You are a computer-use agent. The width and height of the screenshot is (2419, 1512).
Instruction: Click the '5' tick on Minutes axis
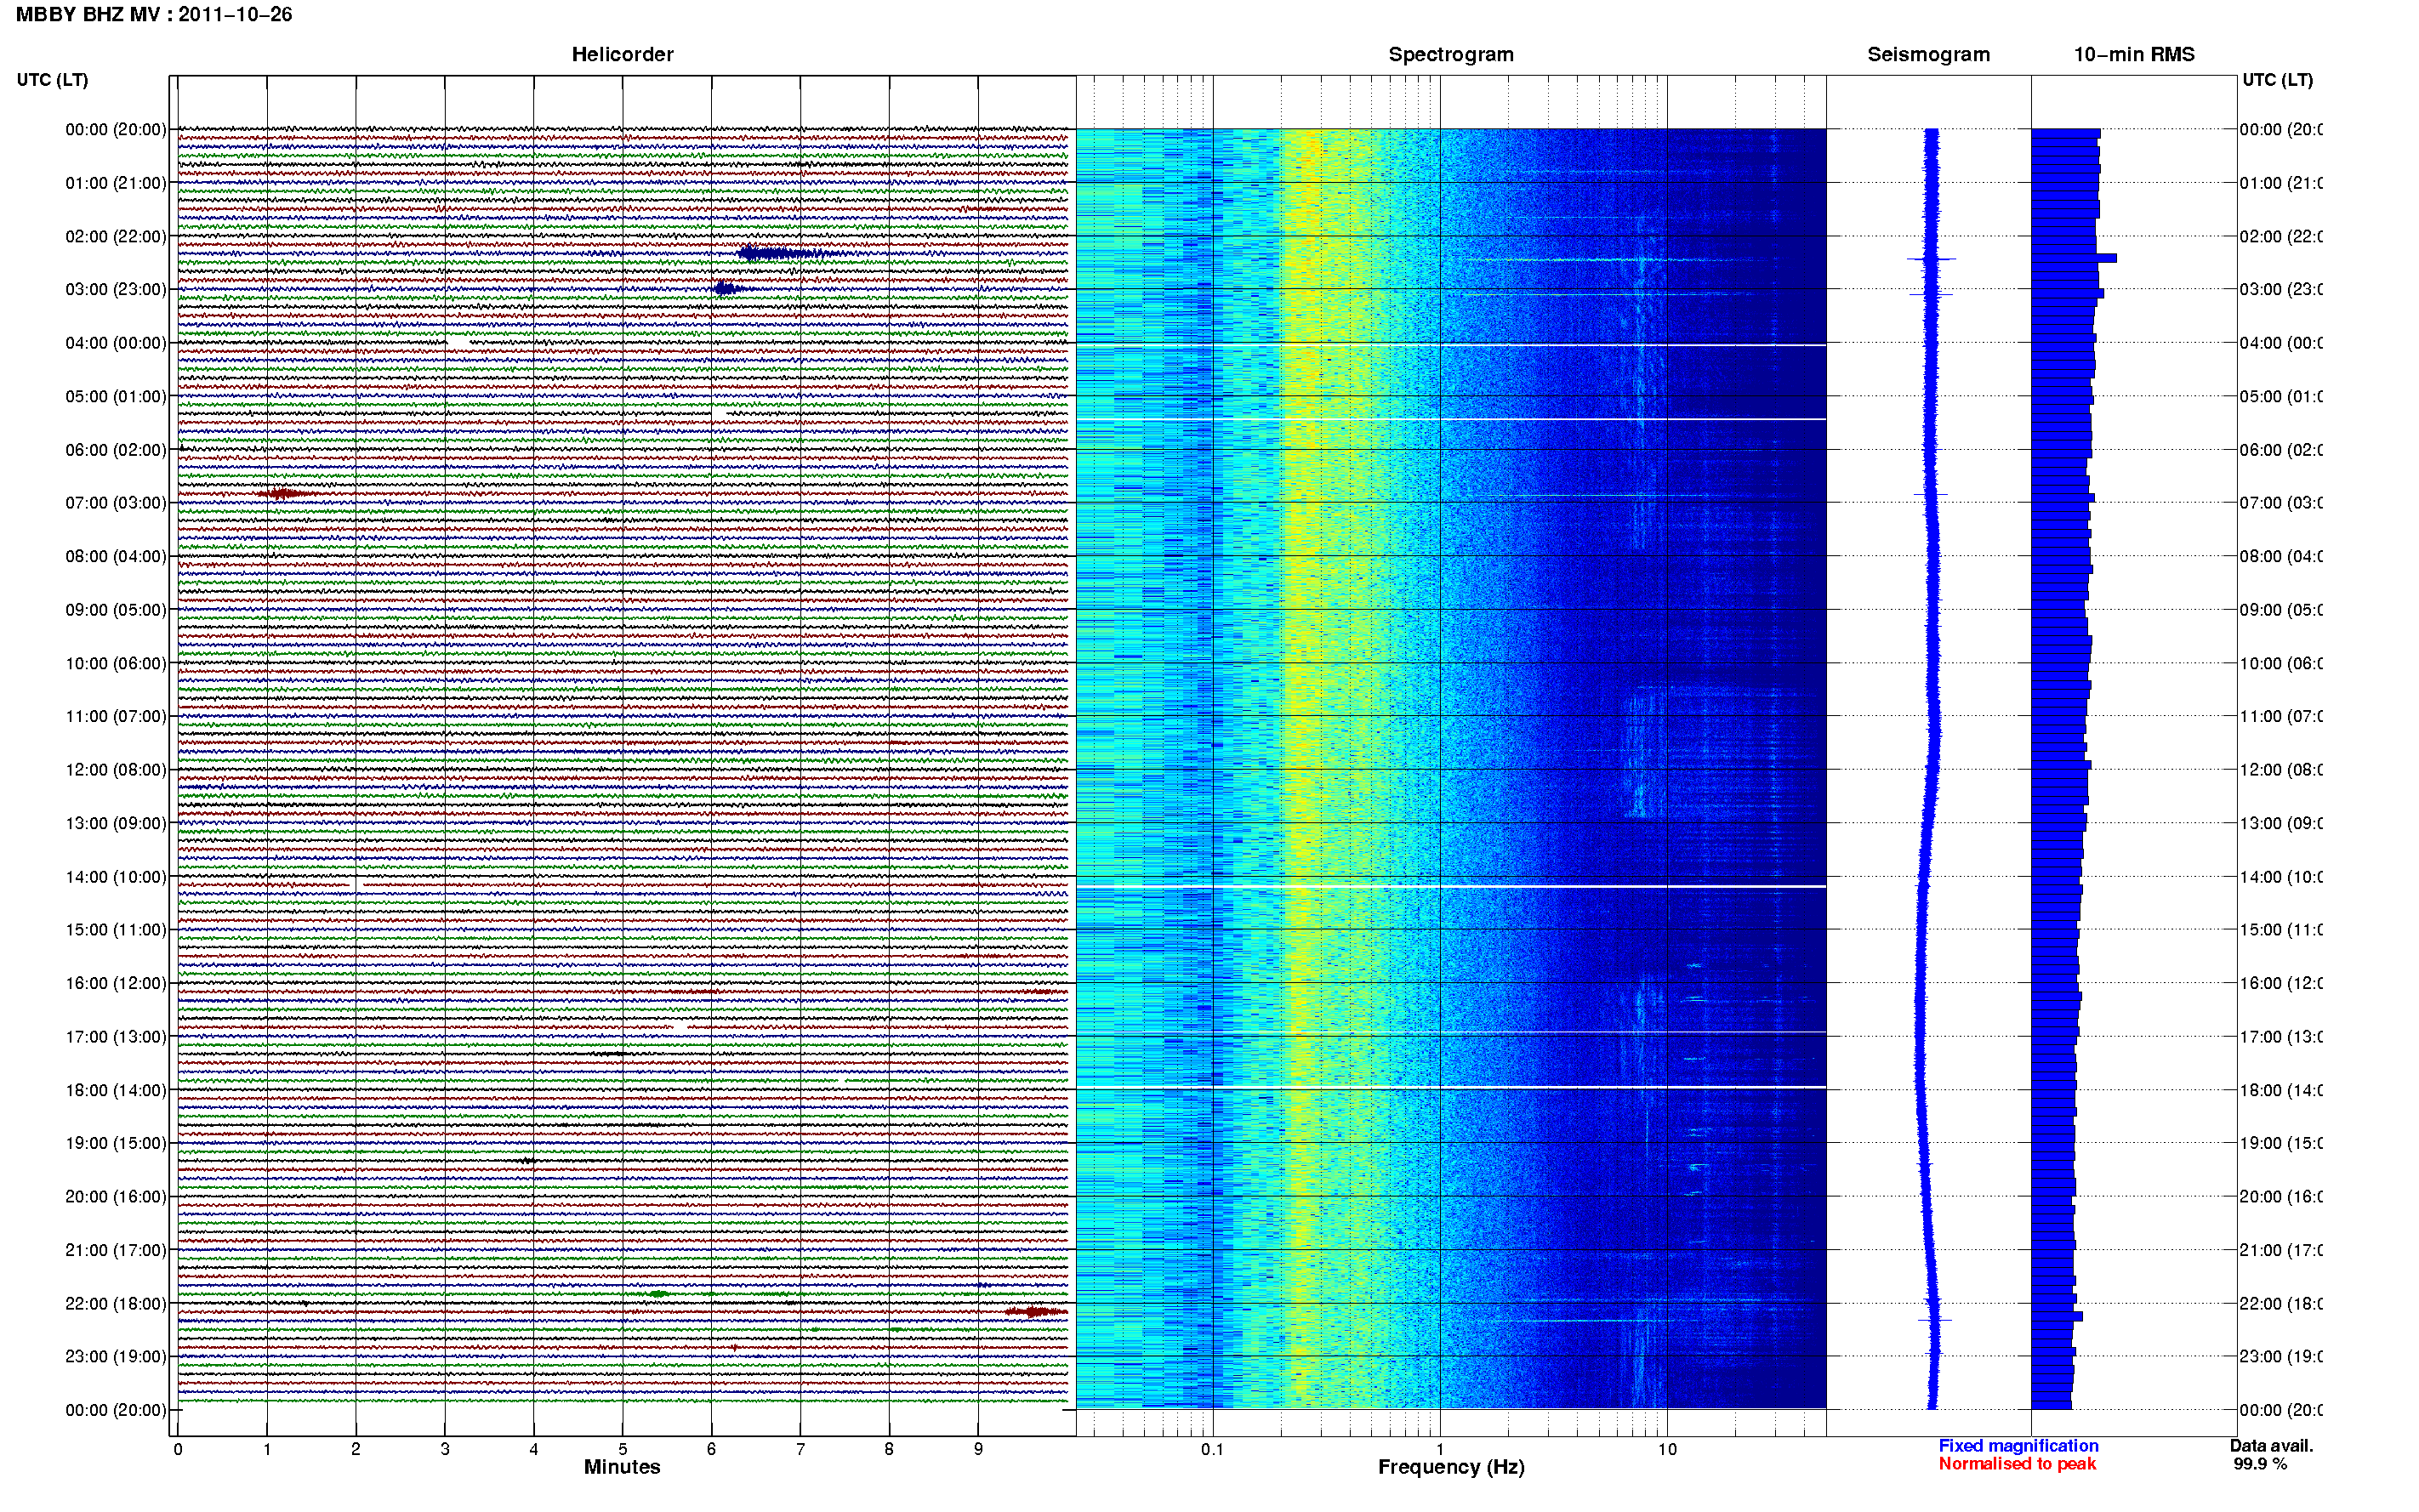[x=623, y=1449]
